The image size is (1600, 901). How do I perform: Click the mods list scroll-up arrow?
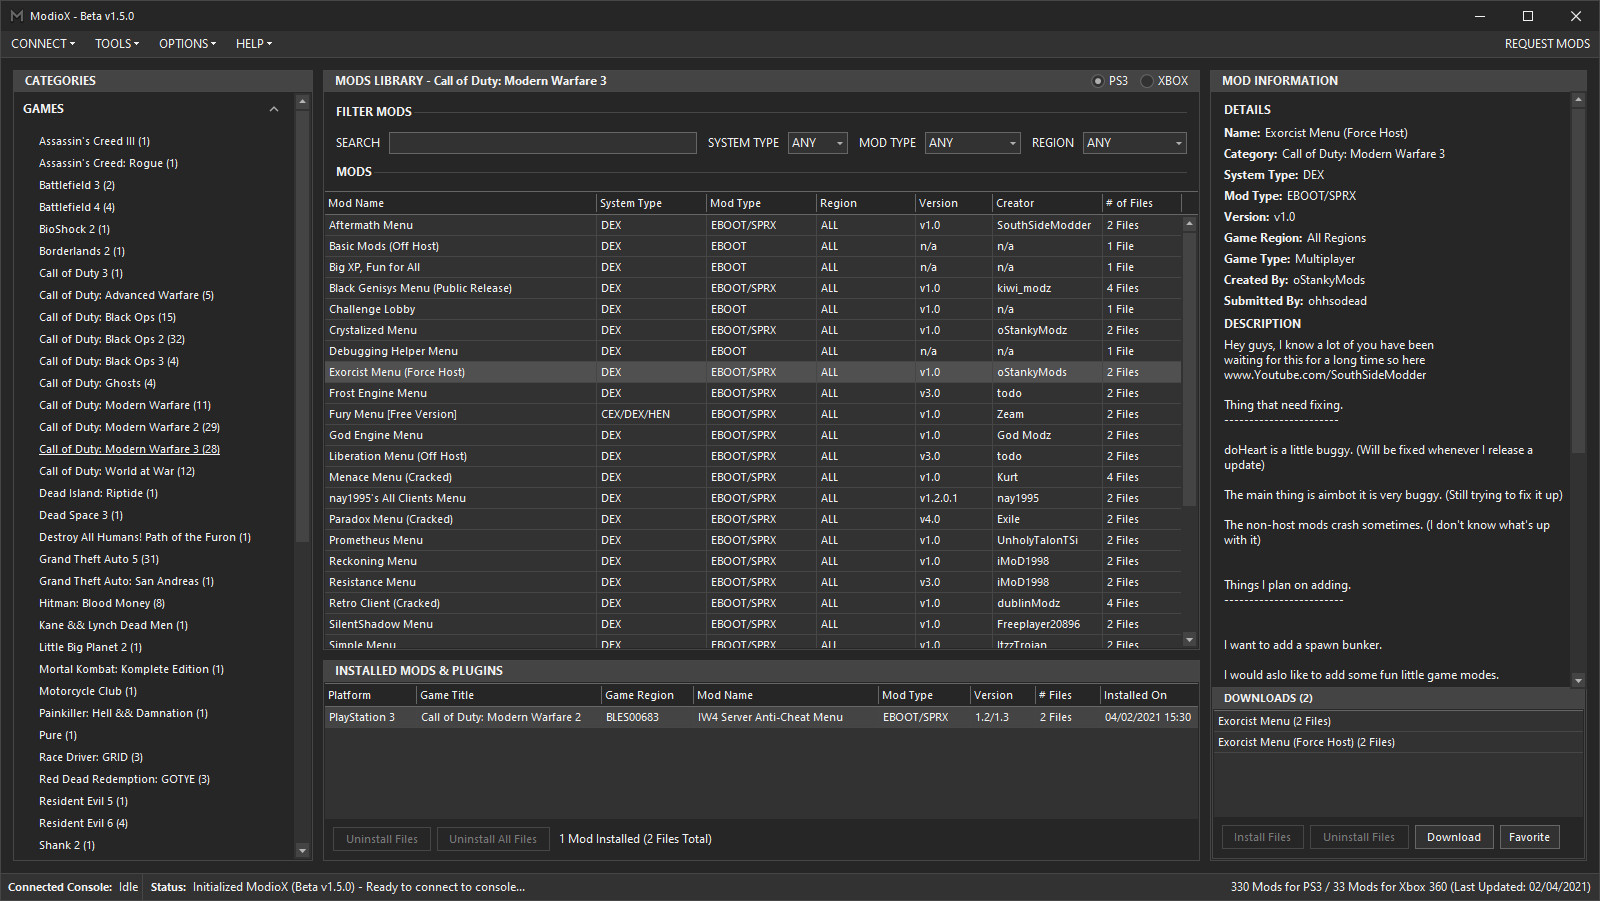pyautogui.click(x=1189, y=224)
